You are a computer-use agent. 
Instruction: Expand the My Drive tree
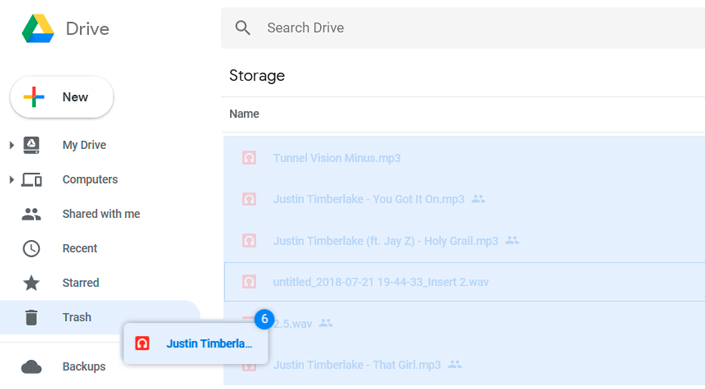(11, 145)
